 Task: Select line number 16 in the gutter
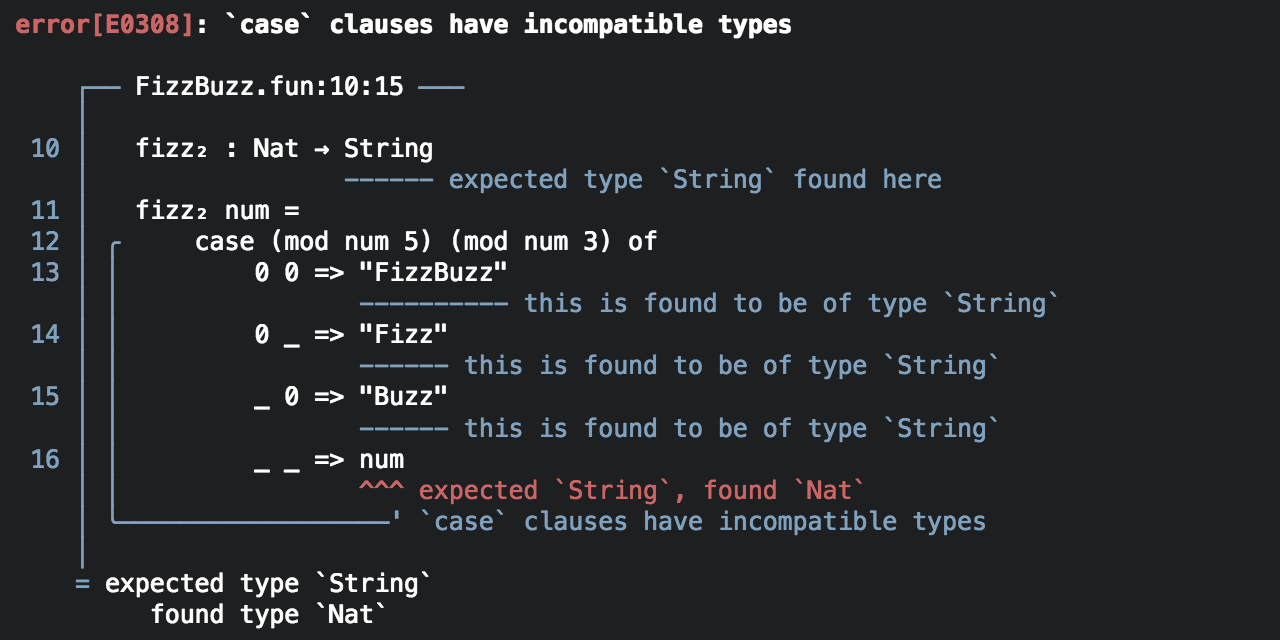(x=45, y=459)
